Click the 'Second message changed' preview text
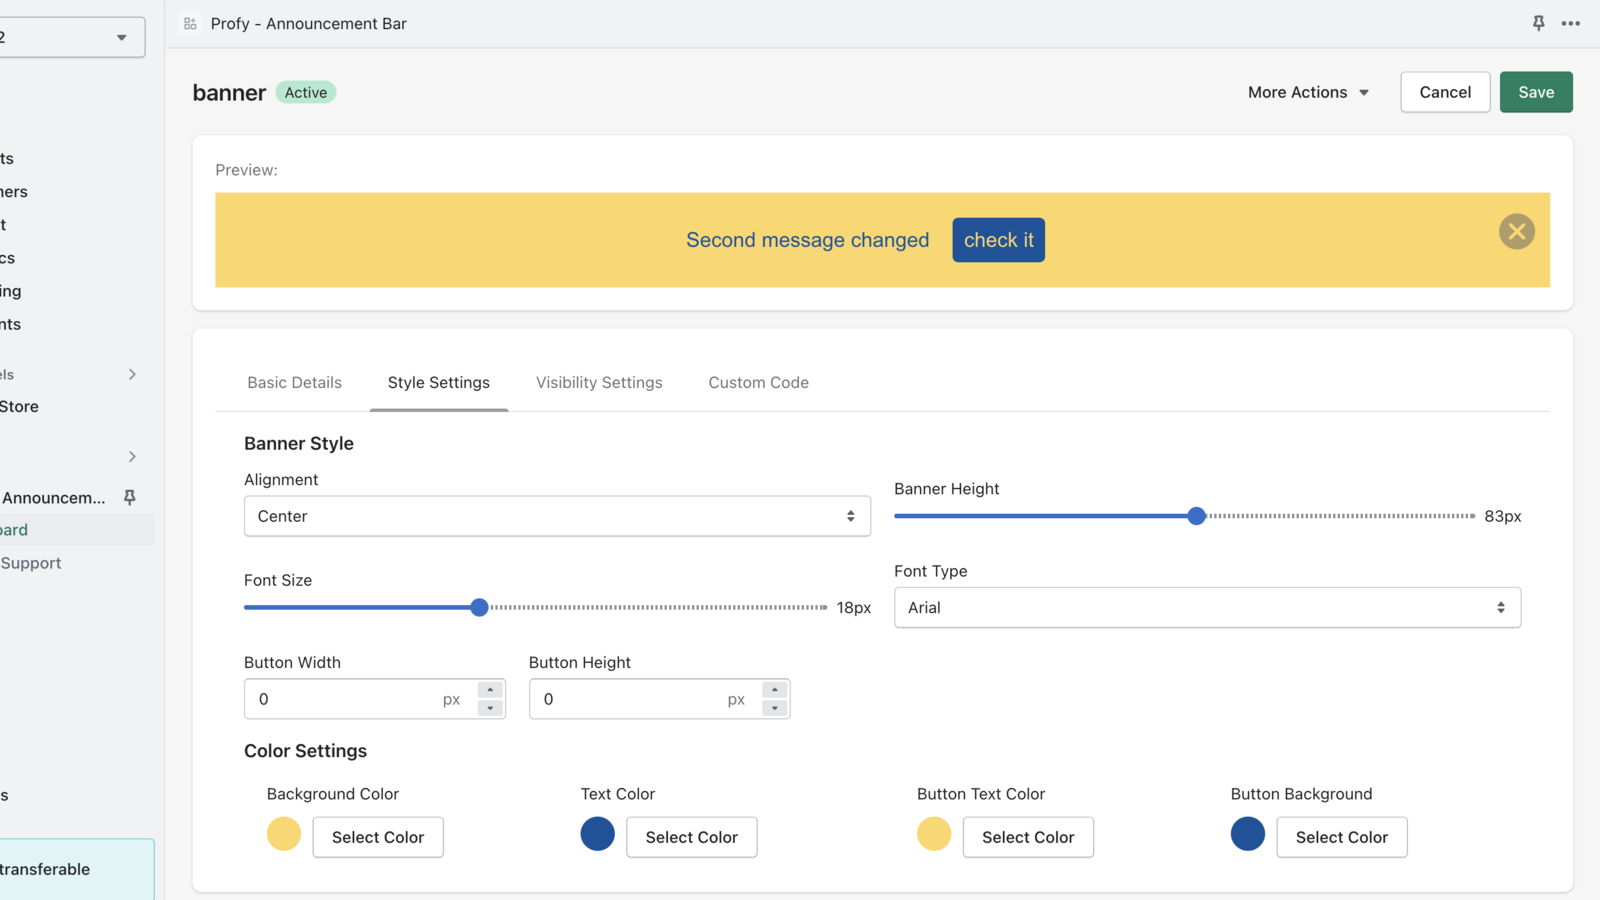This screenshot has height=900, width=1600. (808, 240)
